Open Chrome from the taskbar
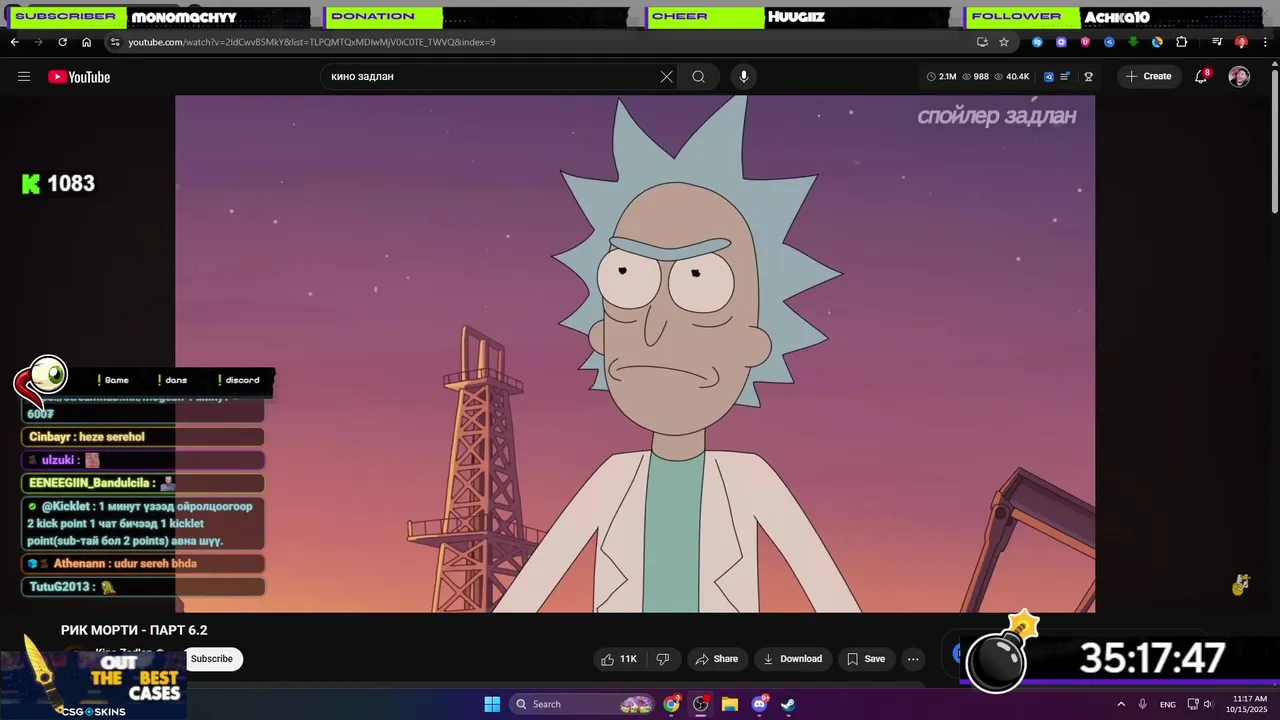Image resolution: width=1280 pixels, height=720 pixels. point(671,704)
